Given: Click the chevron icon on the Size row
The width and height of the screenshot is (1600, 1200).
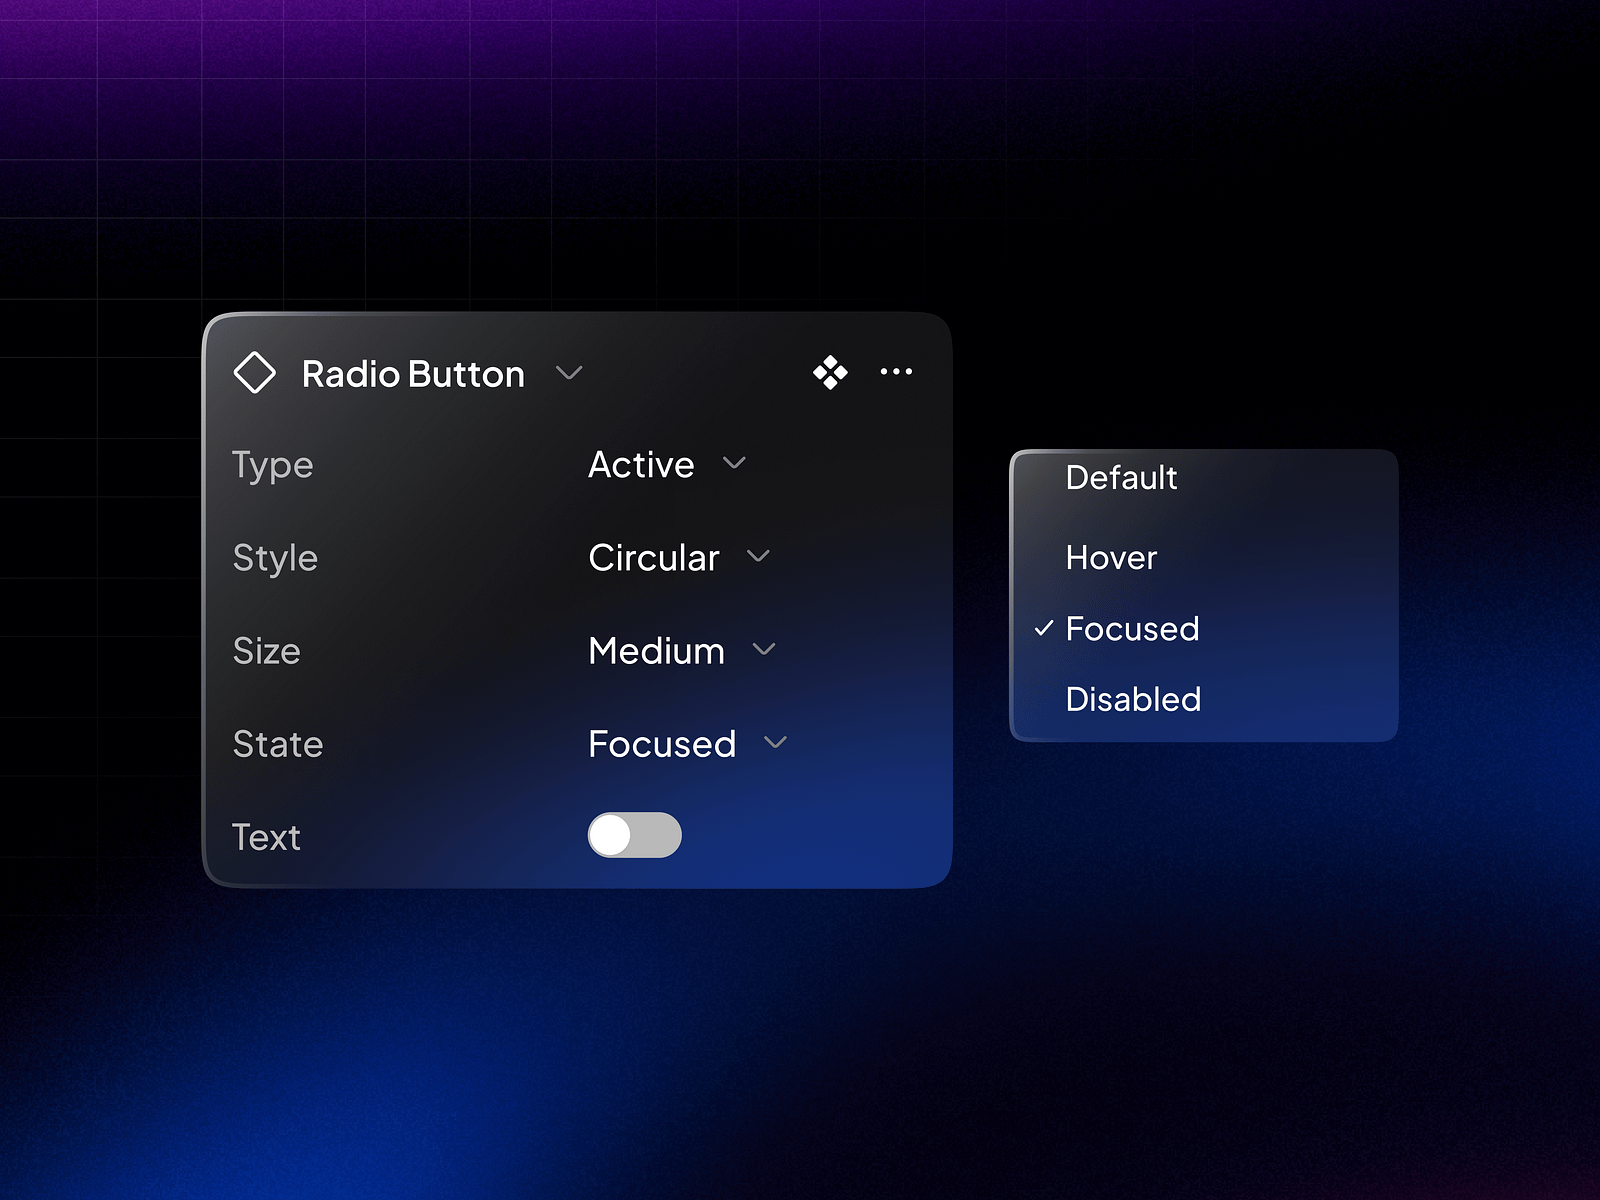Looking at the screenshot, I should pyautogui.click(x=765, y=650).
